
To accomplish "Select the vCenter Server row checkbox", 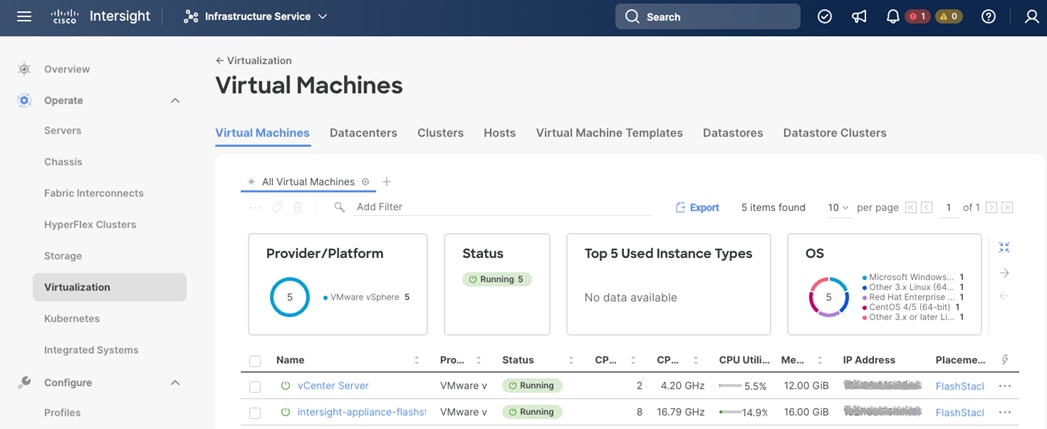I will coord(255,387).
